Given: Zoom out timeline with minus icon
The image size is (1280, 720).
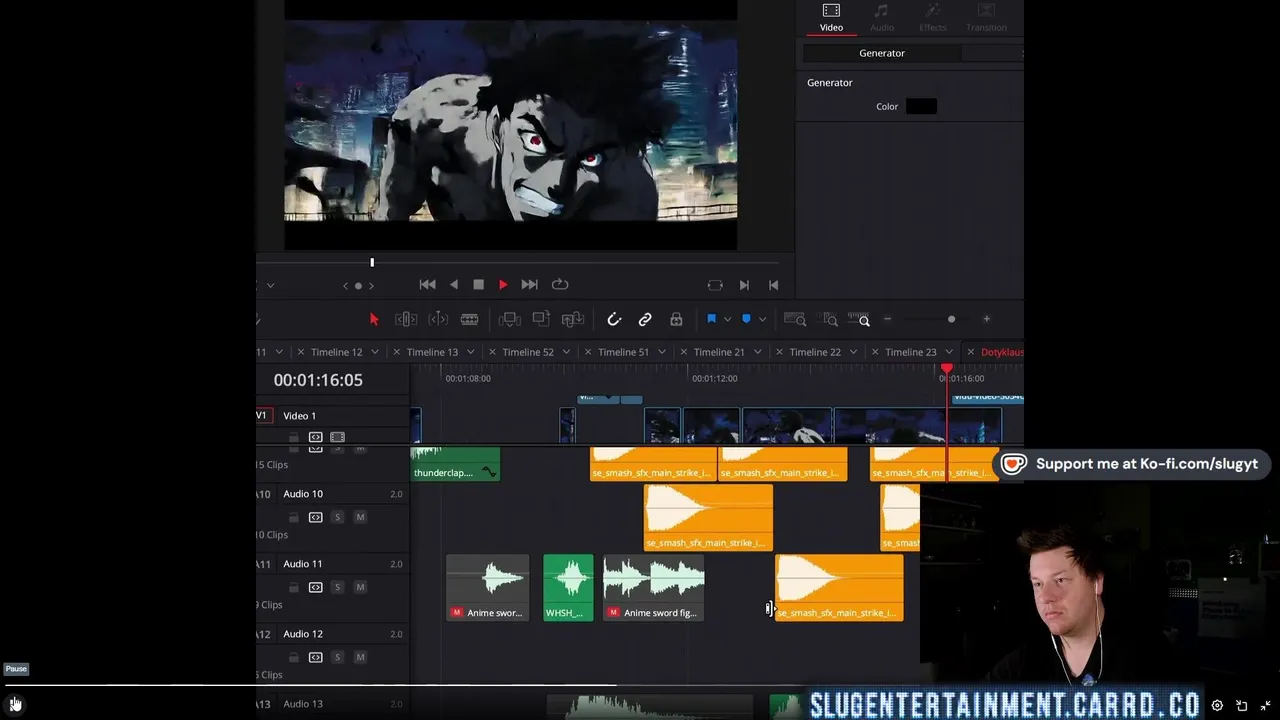Looking at the screenshot, I should [887, 319].
